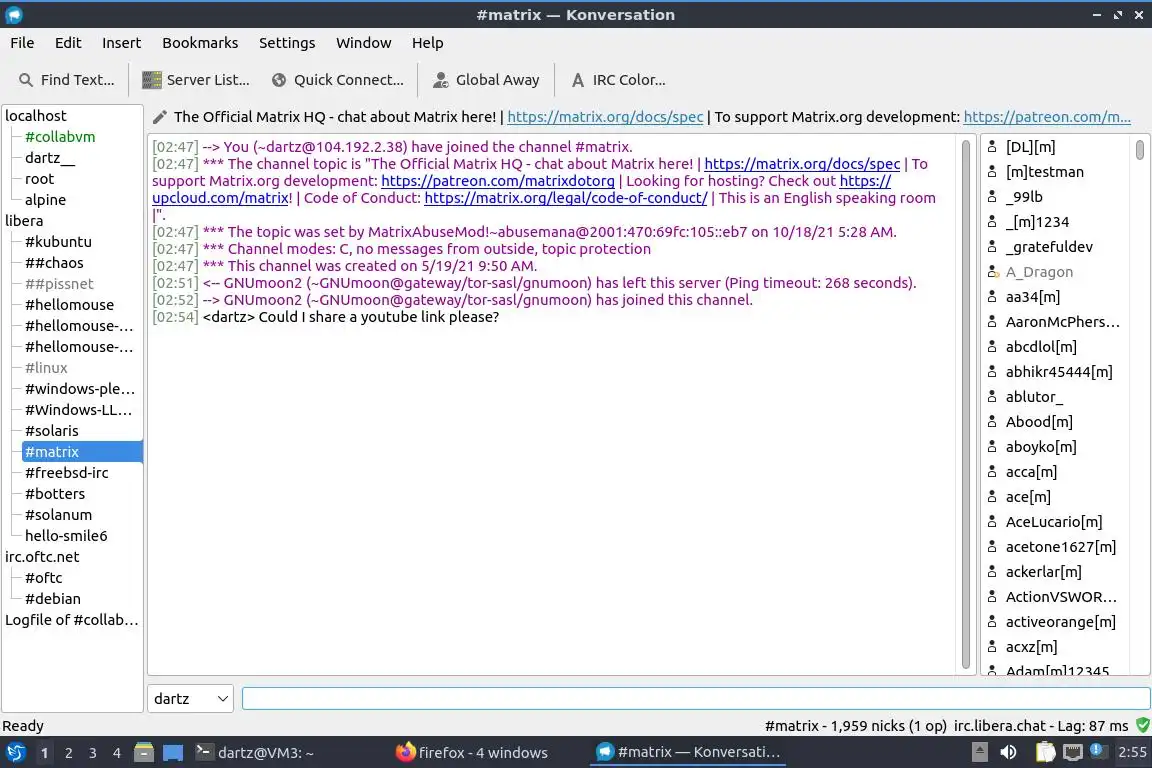Viewport: 1152px width, 768px height.
Task: Open the nickname dartz dropdown
Action: [190, 699]
